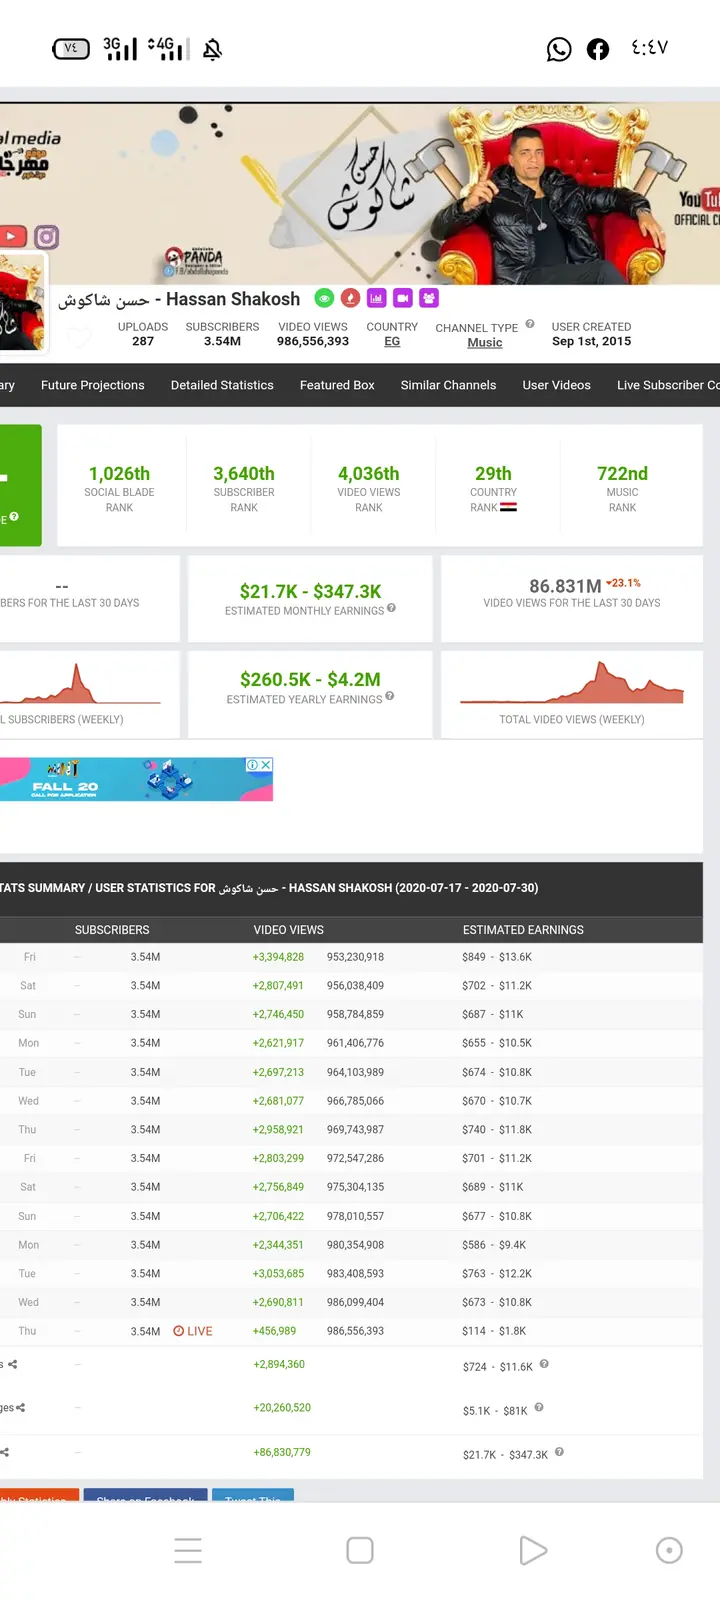Switch to the Featured Box tab
Viewport: 720px width, 1600px height.
point(337,385)
